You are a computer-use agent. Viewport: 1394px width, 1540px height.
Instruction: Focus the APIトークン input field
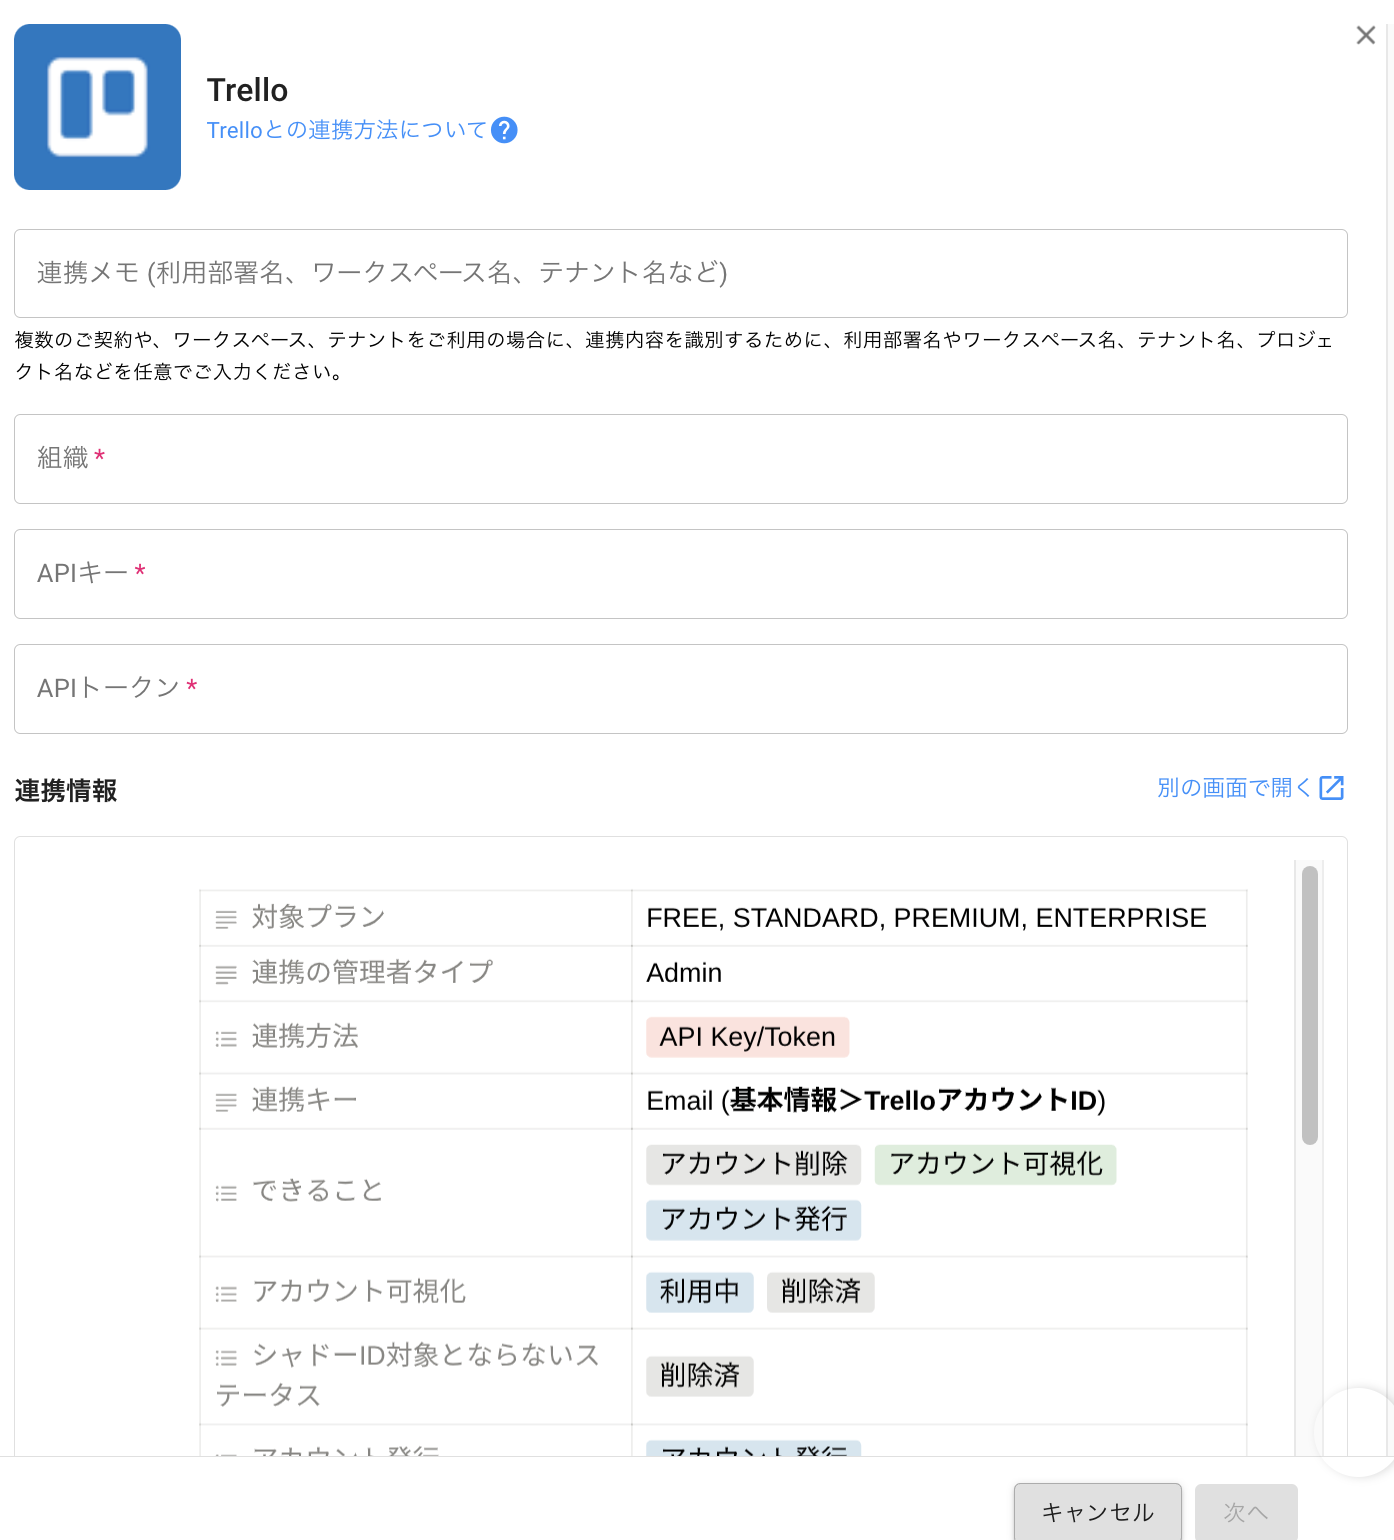pos(680,689)
